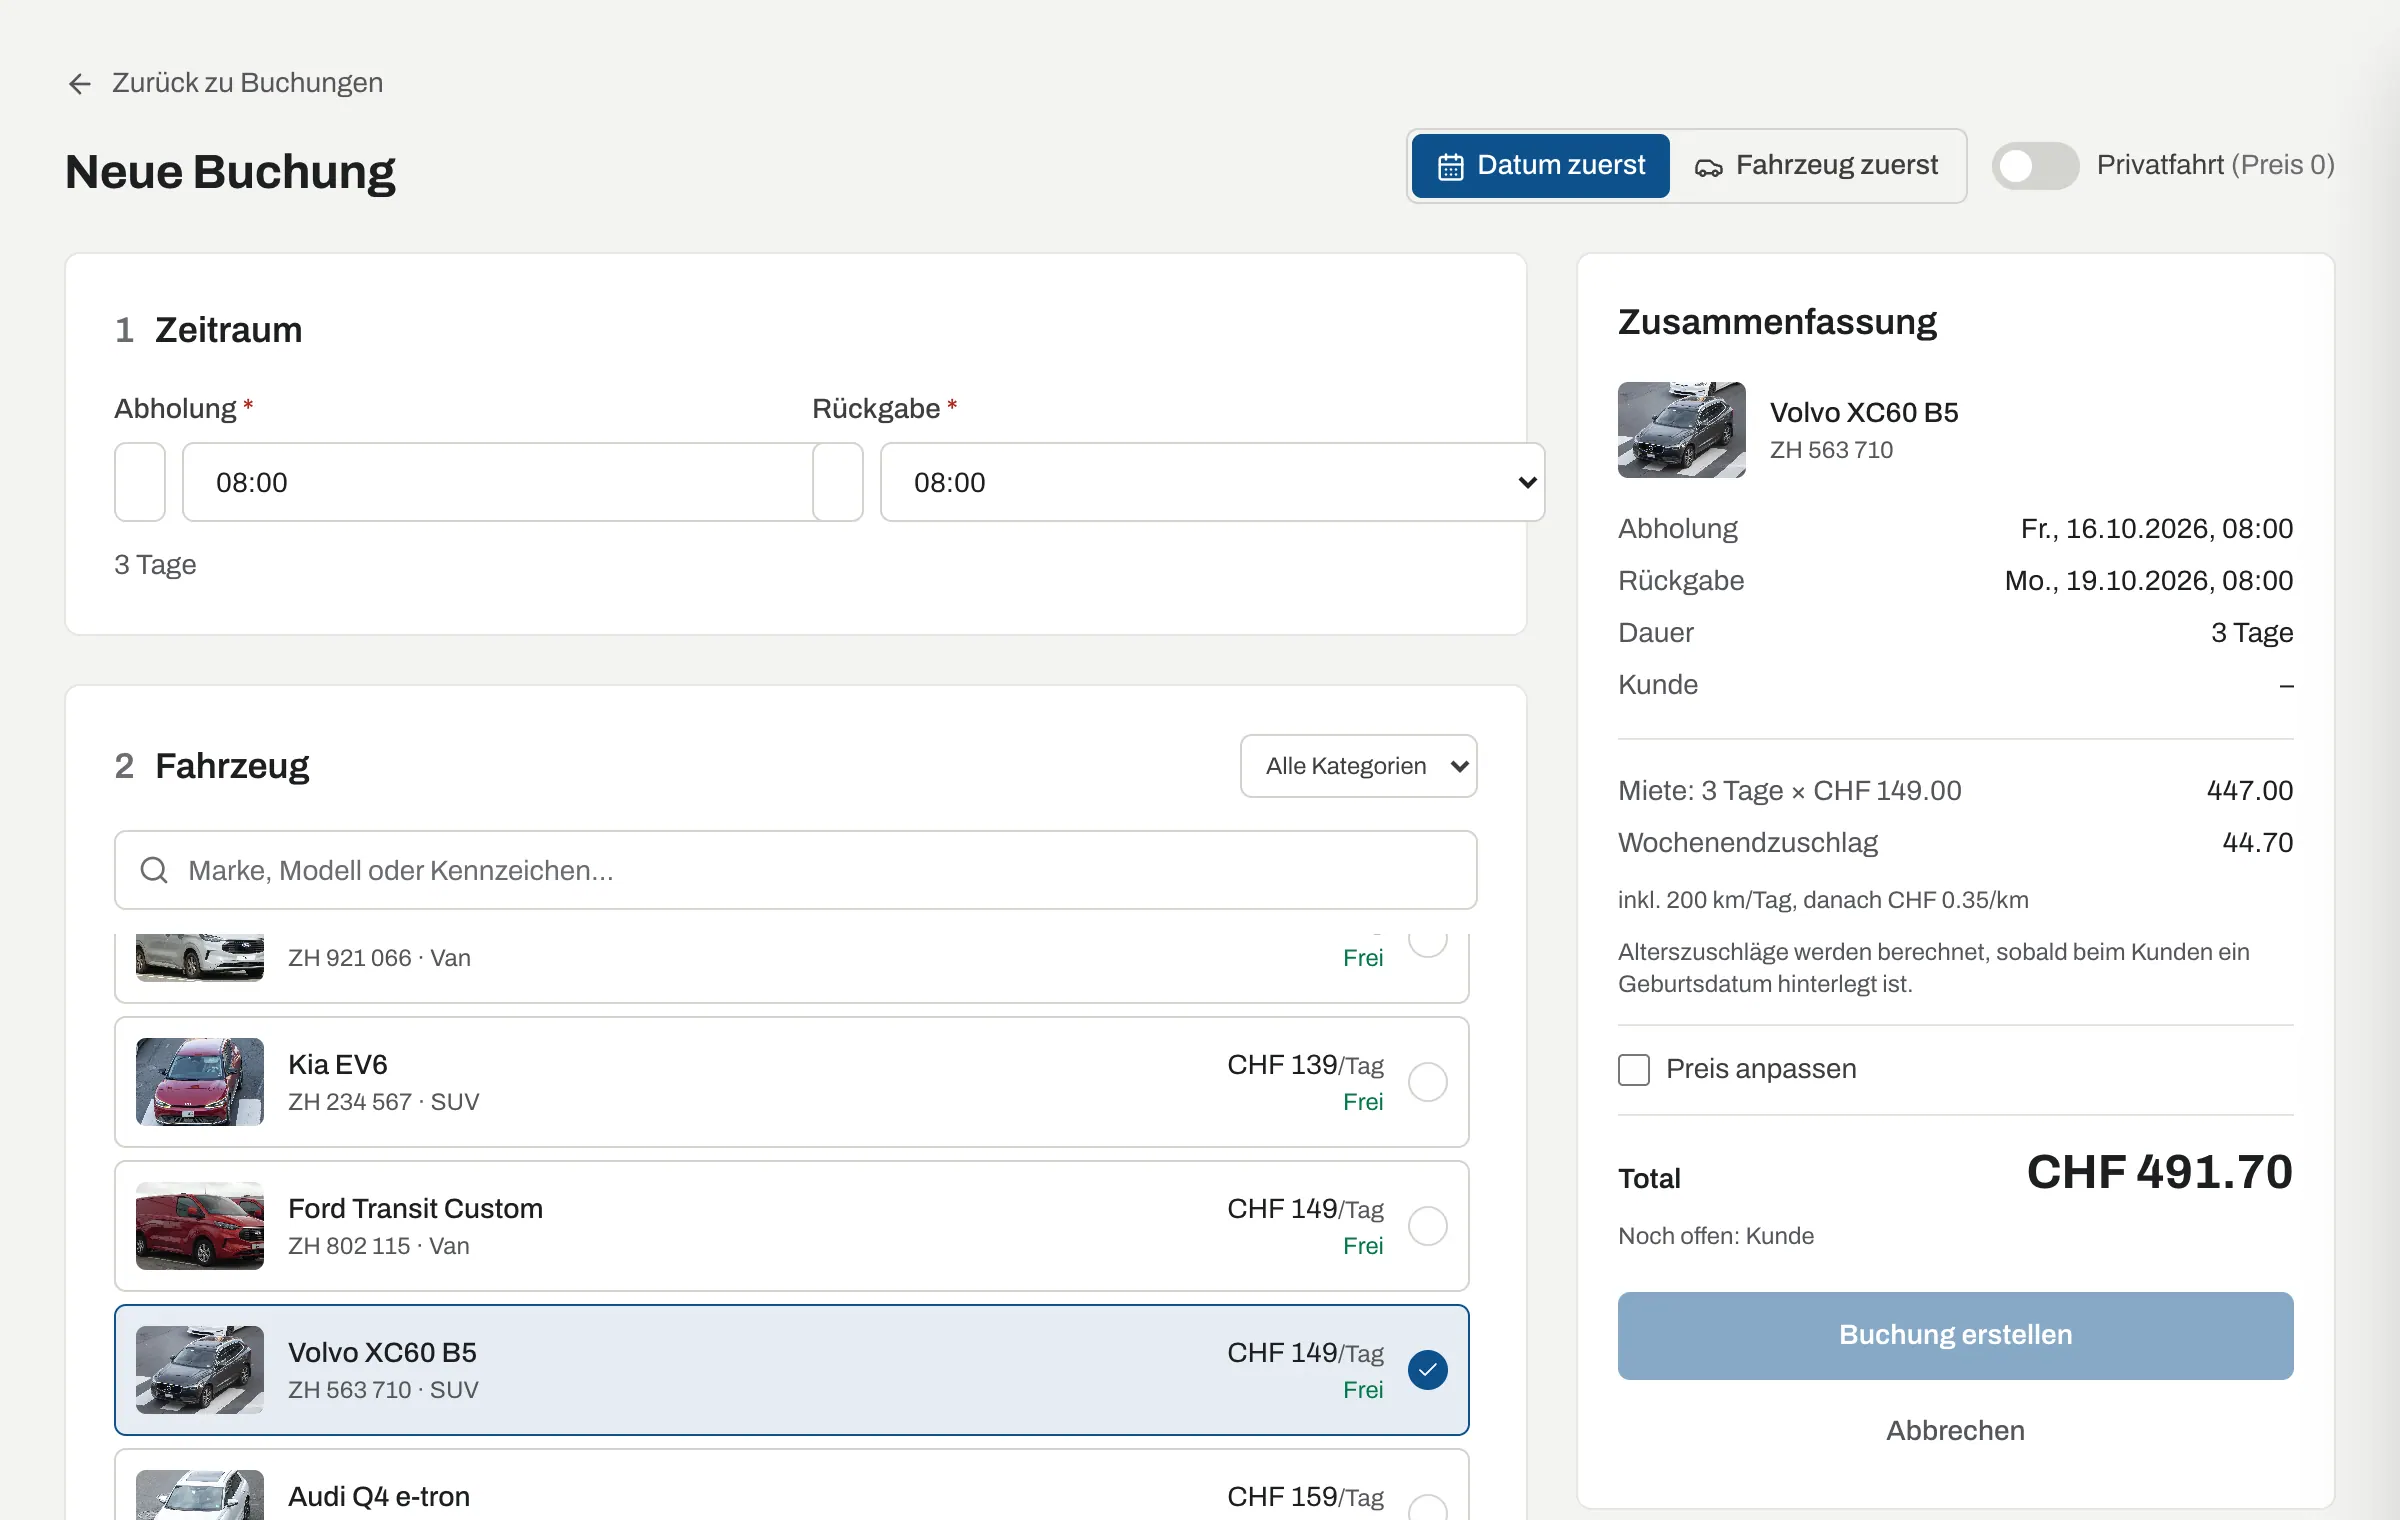The width and height of the screenshot is (2400, 1520).
Task: Click the ZH 802 115 · Van text
Action: [379, 1246]
